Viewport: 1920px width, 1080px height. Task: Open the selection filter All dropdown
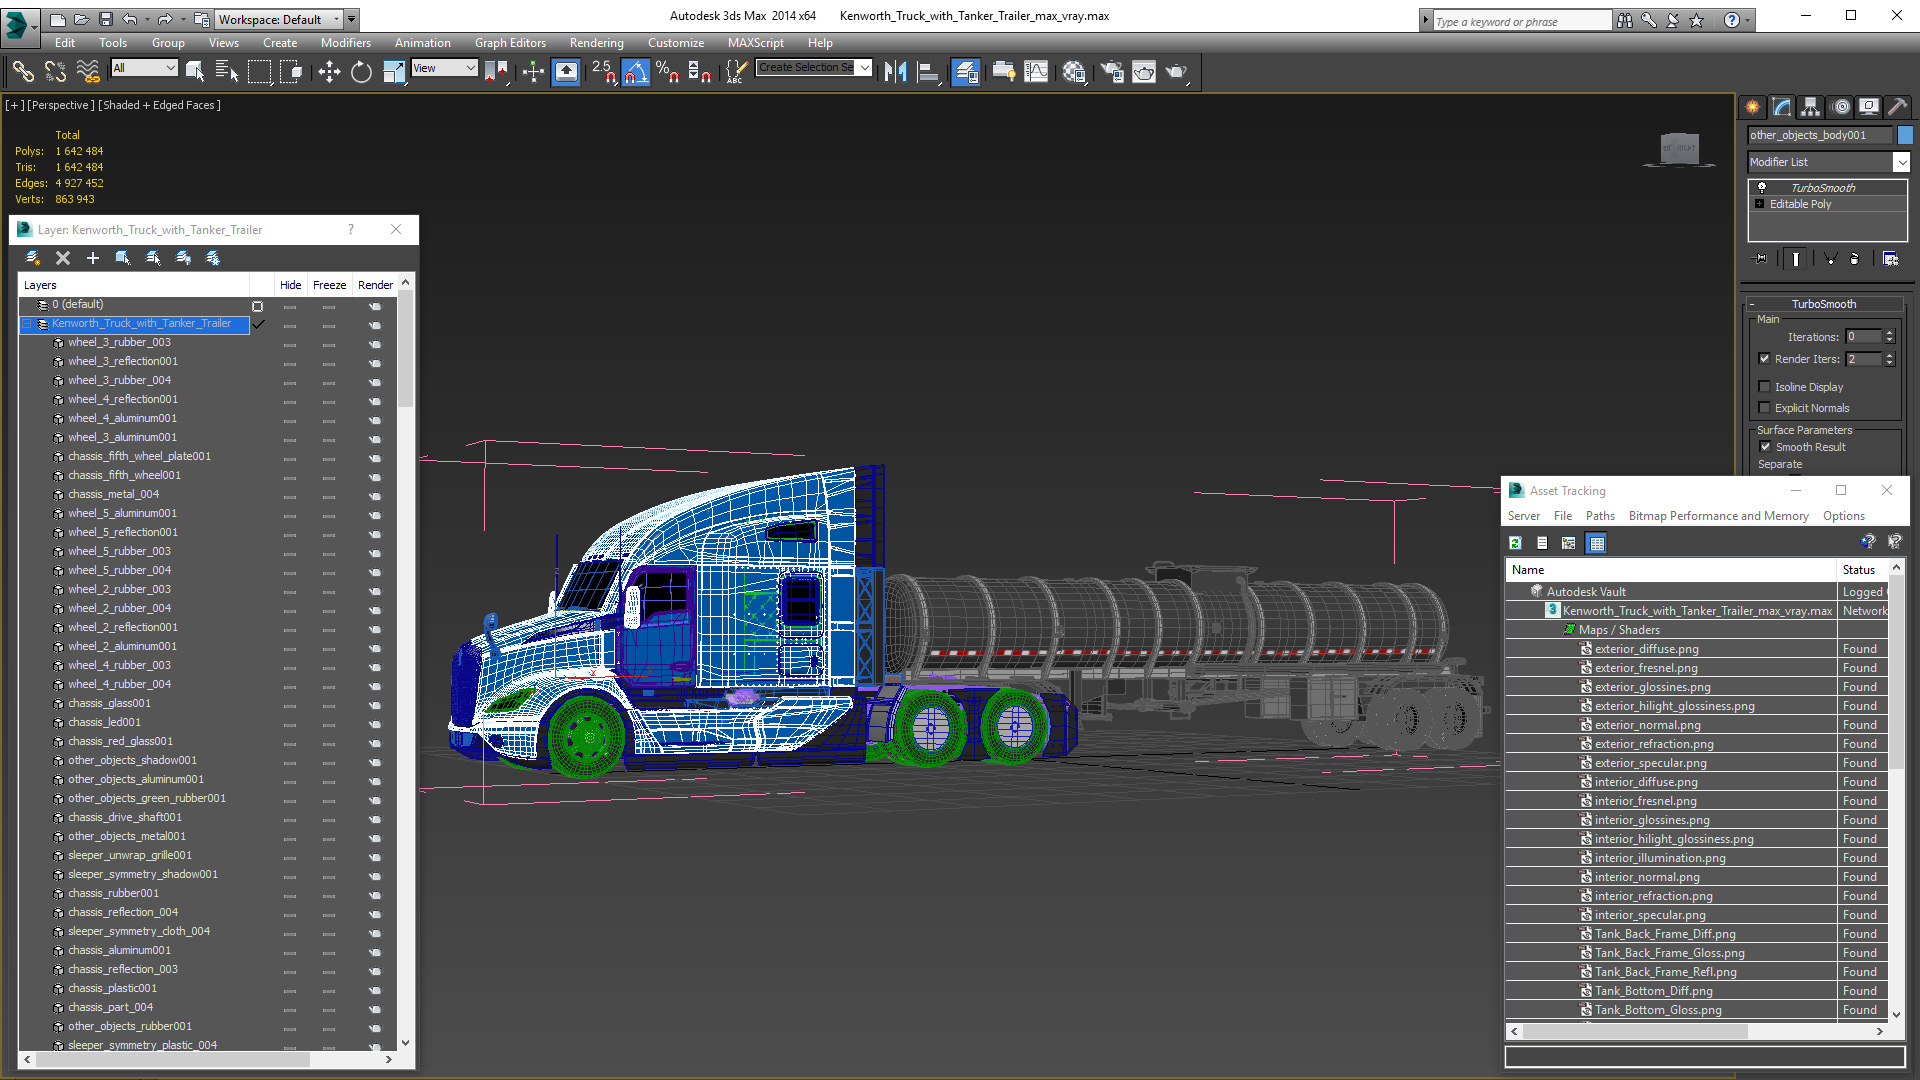click(x=171, y=68)
